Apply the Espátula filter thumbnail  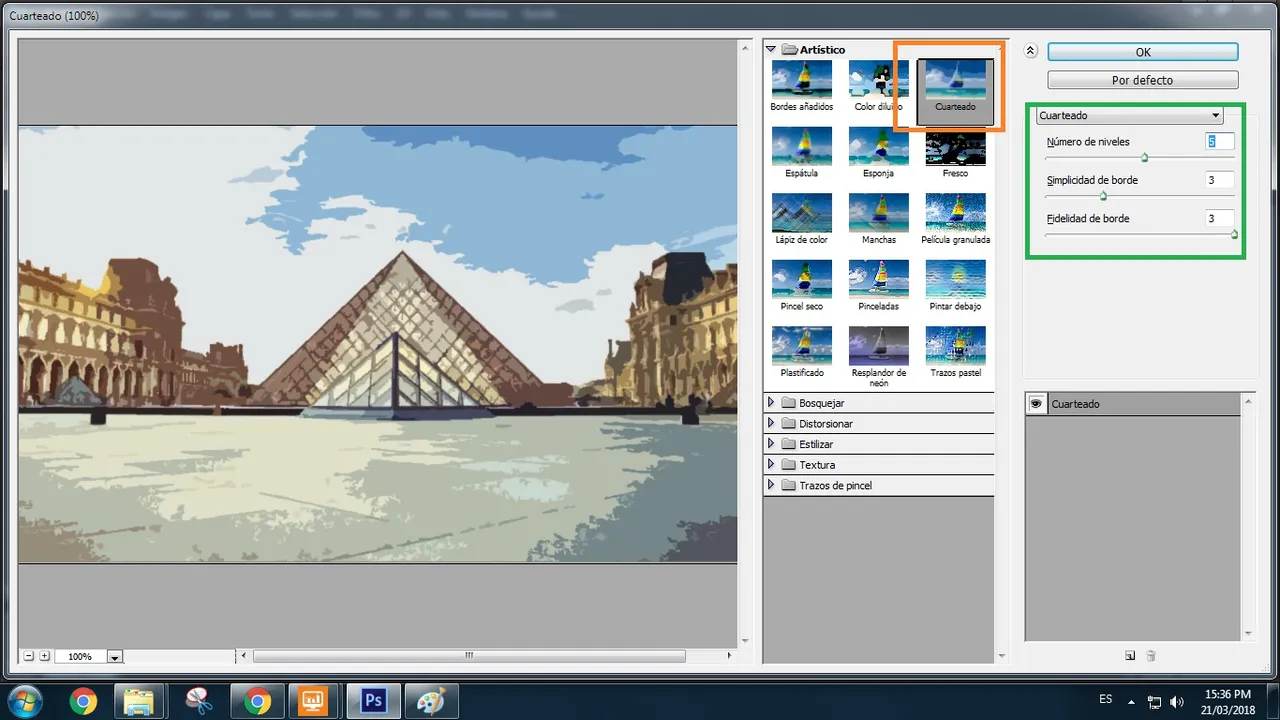point(801,152)
